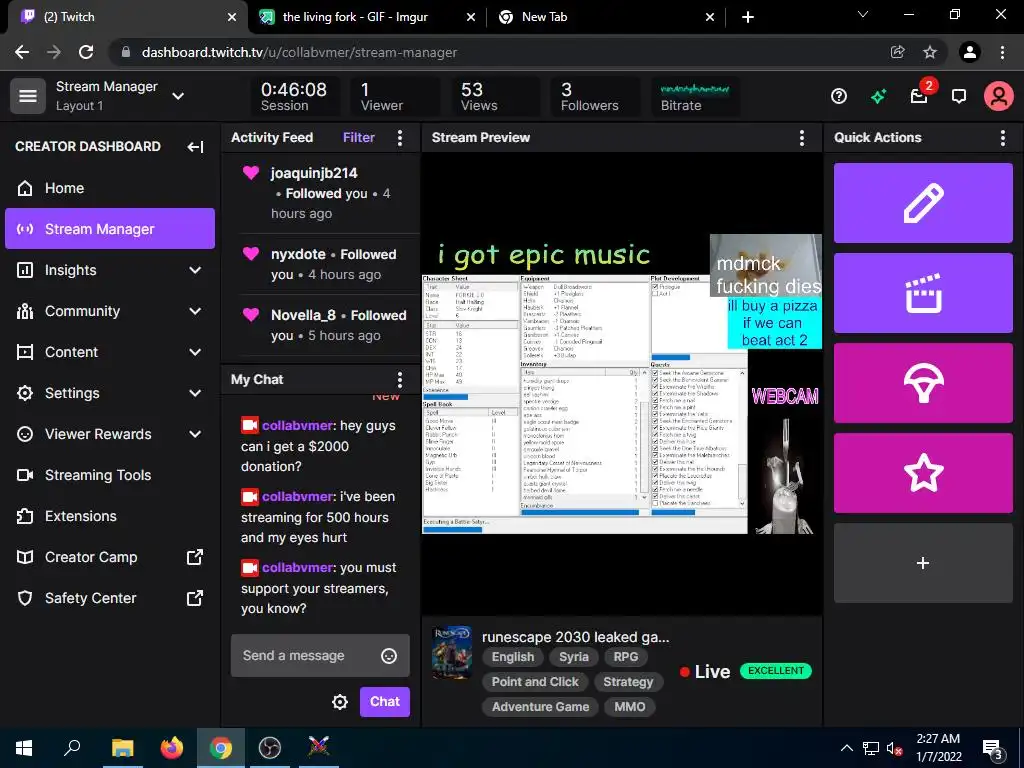Open Extensions in the sidebar
1024x768 pixels.
(x=110, y=517)
